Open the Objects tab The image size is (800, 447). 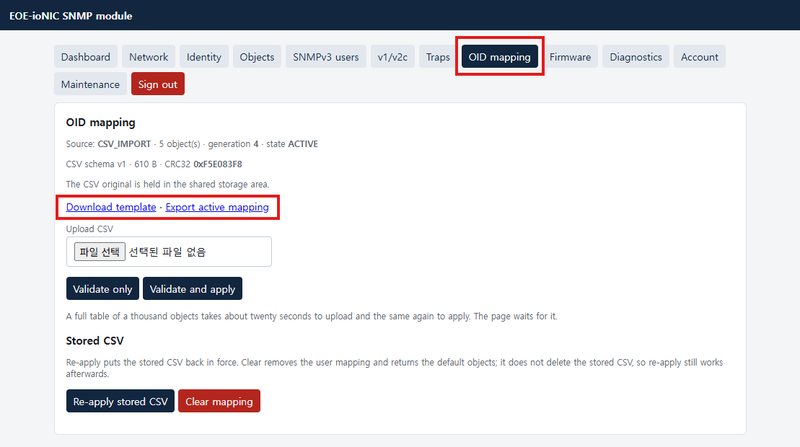point(257,57)
